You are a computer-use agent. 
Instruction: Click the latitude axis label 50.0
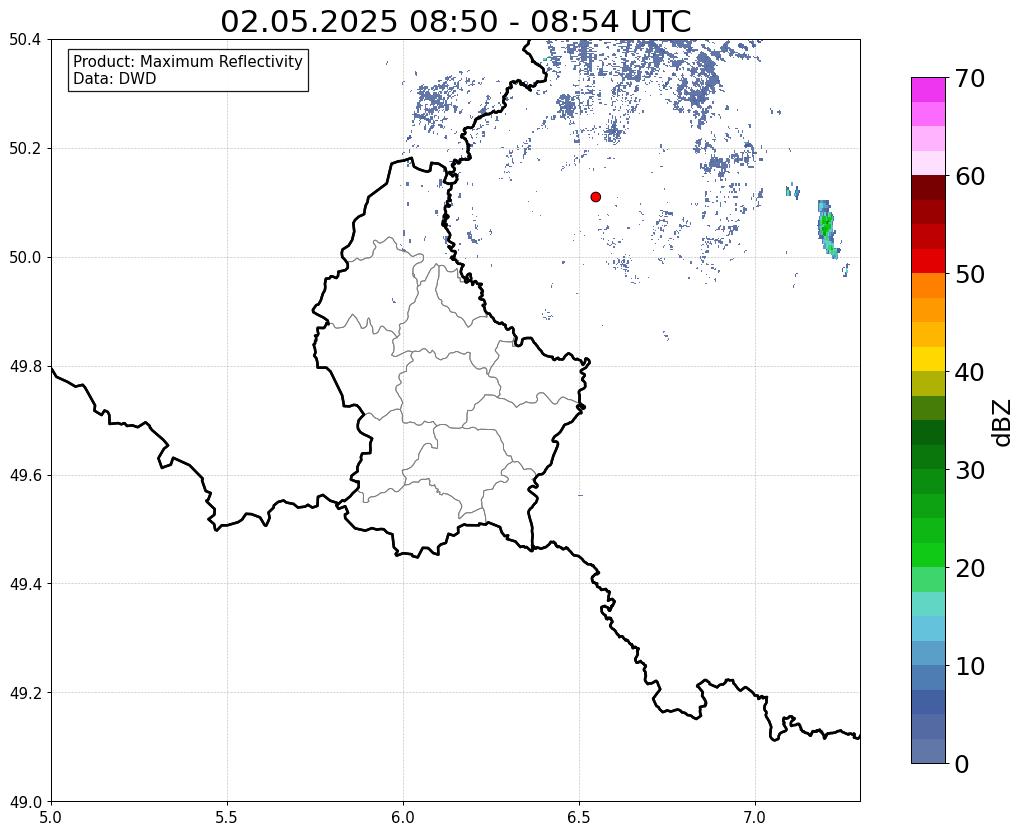coord(25,257)
